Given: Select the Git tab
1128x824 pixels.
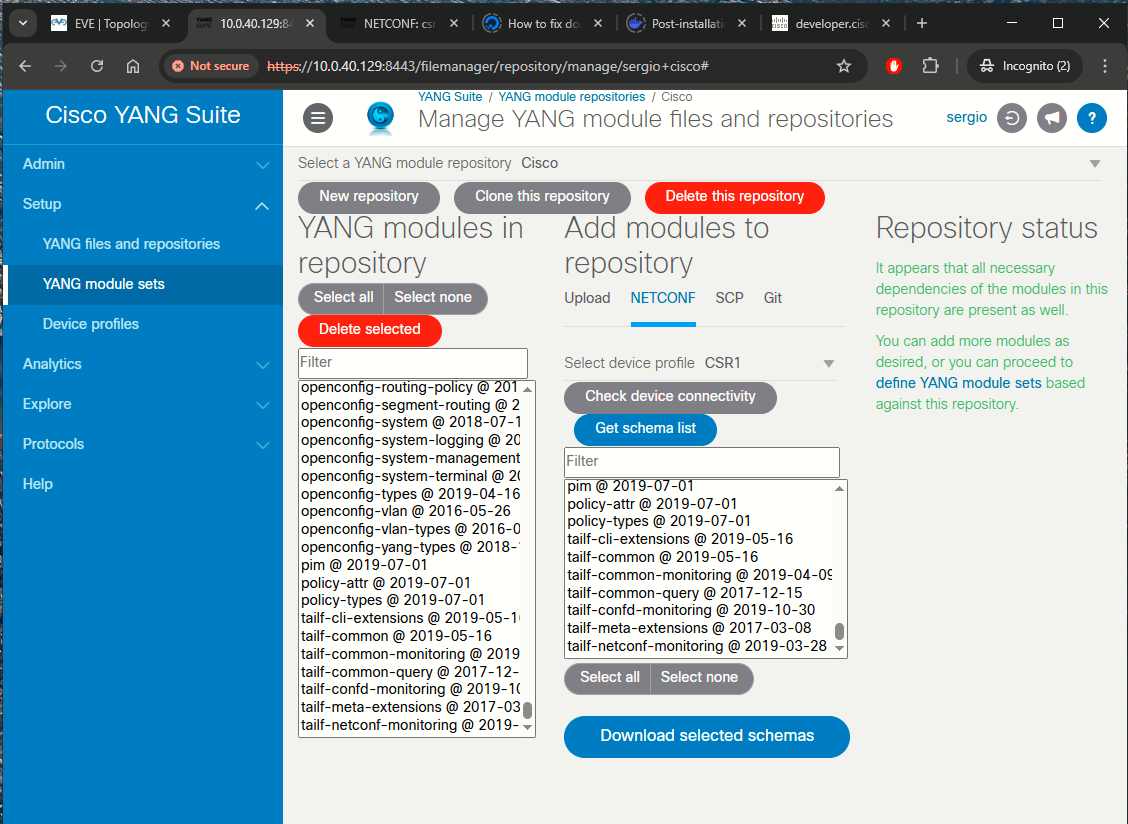Looking at the screenshot, I should click(x=773, y=298).
